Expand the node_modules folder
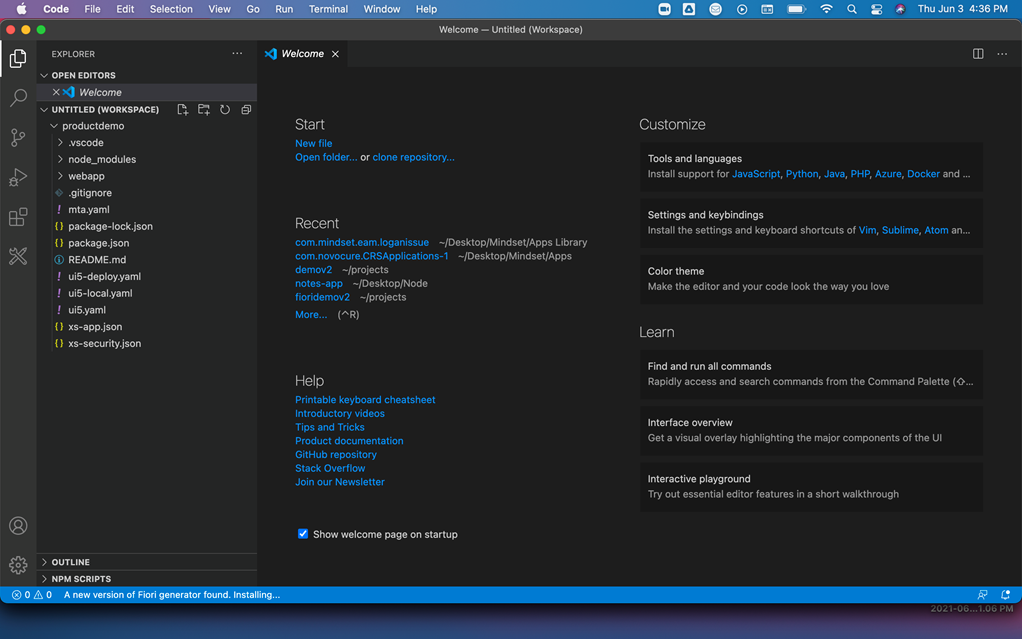 [60, 159]
